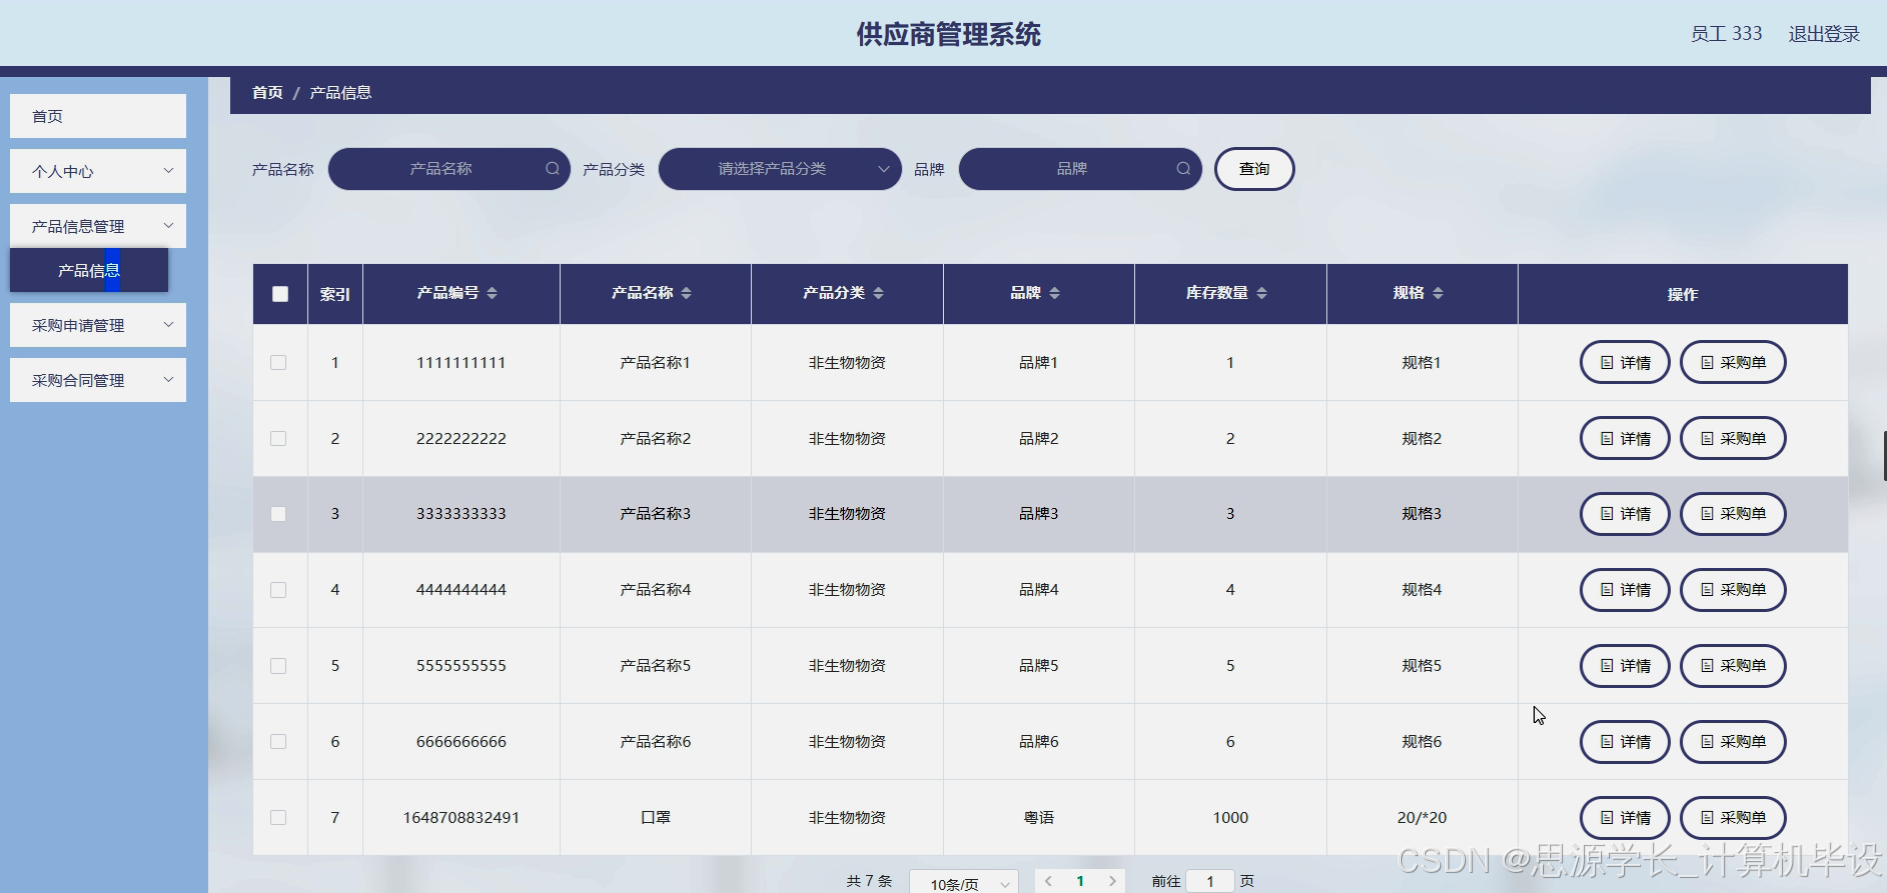Click the 供应商管理系统 title
The height and width of the screenshot is (893, 1887).
948,34
